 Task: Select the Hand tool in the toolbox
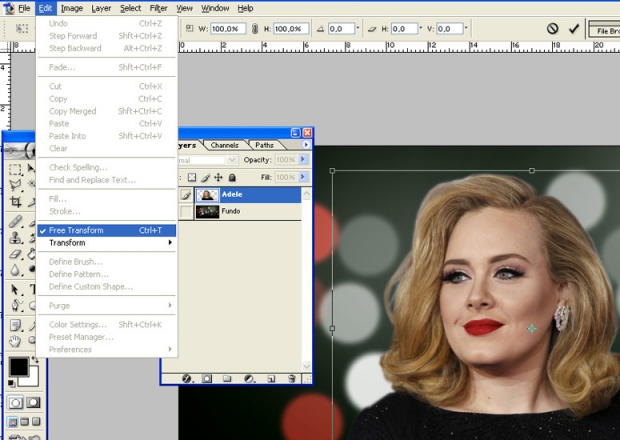[15, 342]
